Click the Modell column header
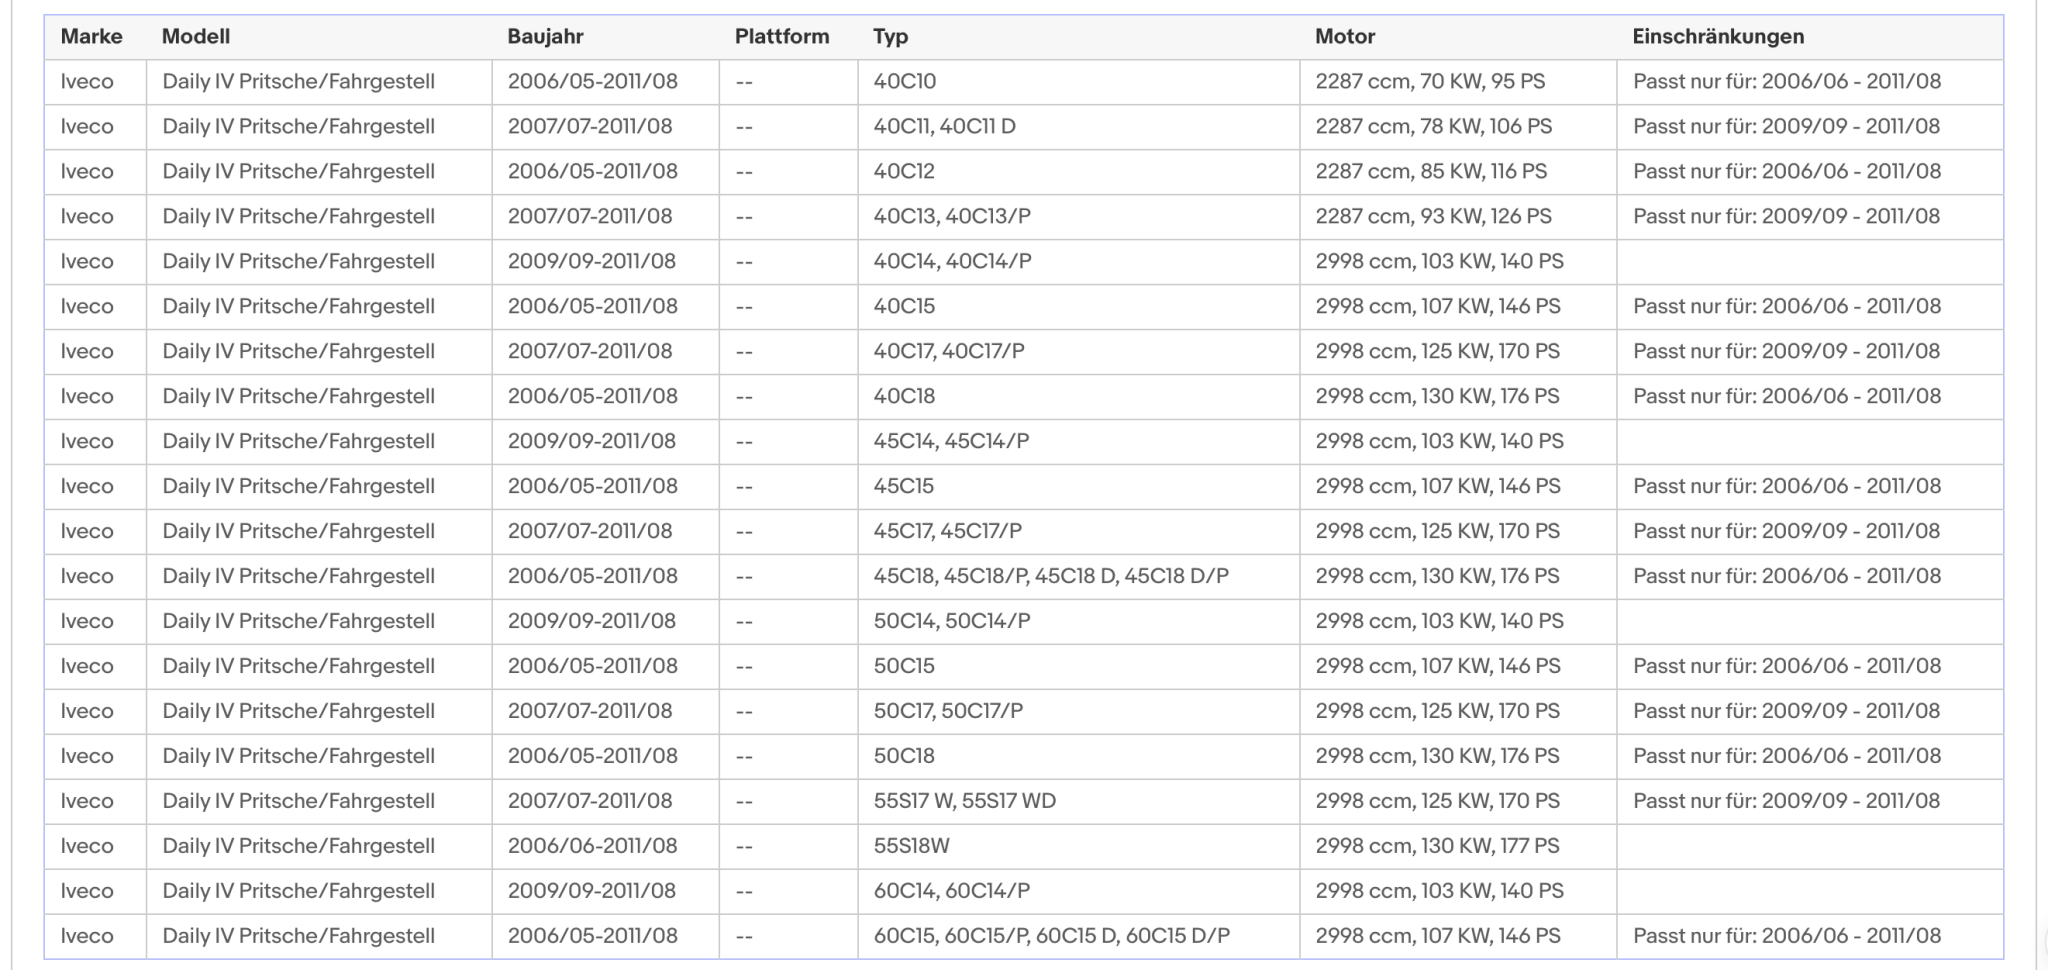Image resolution: width=2048 pixels, height=970 pixels. point(196,37)
